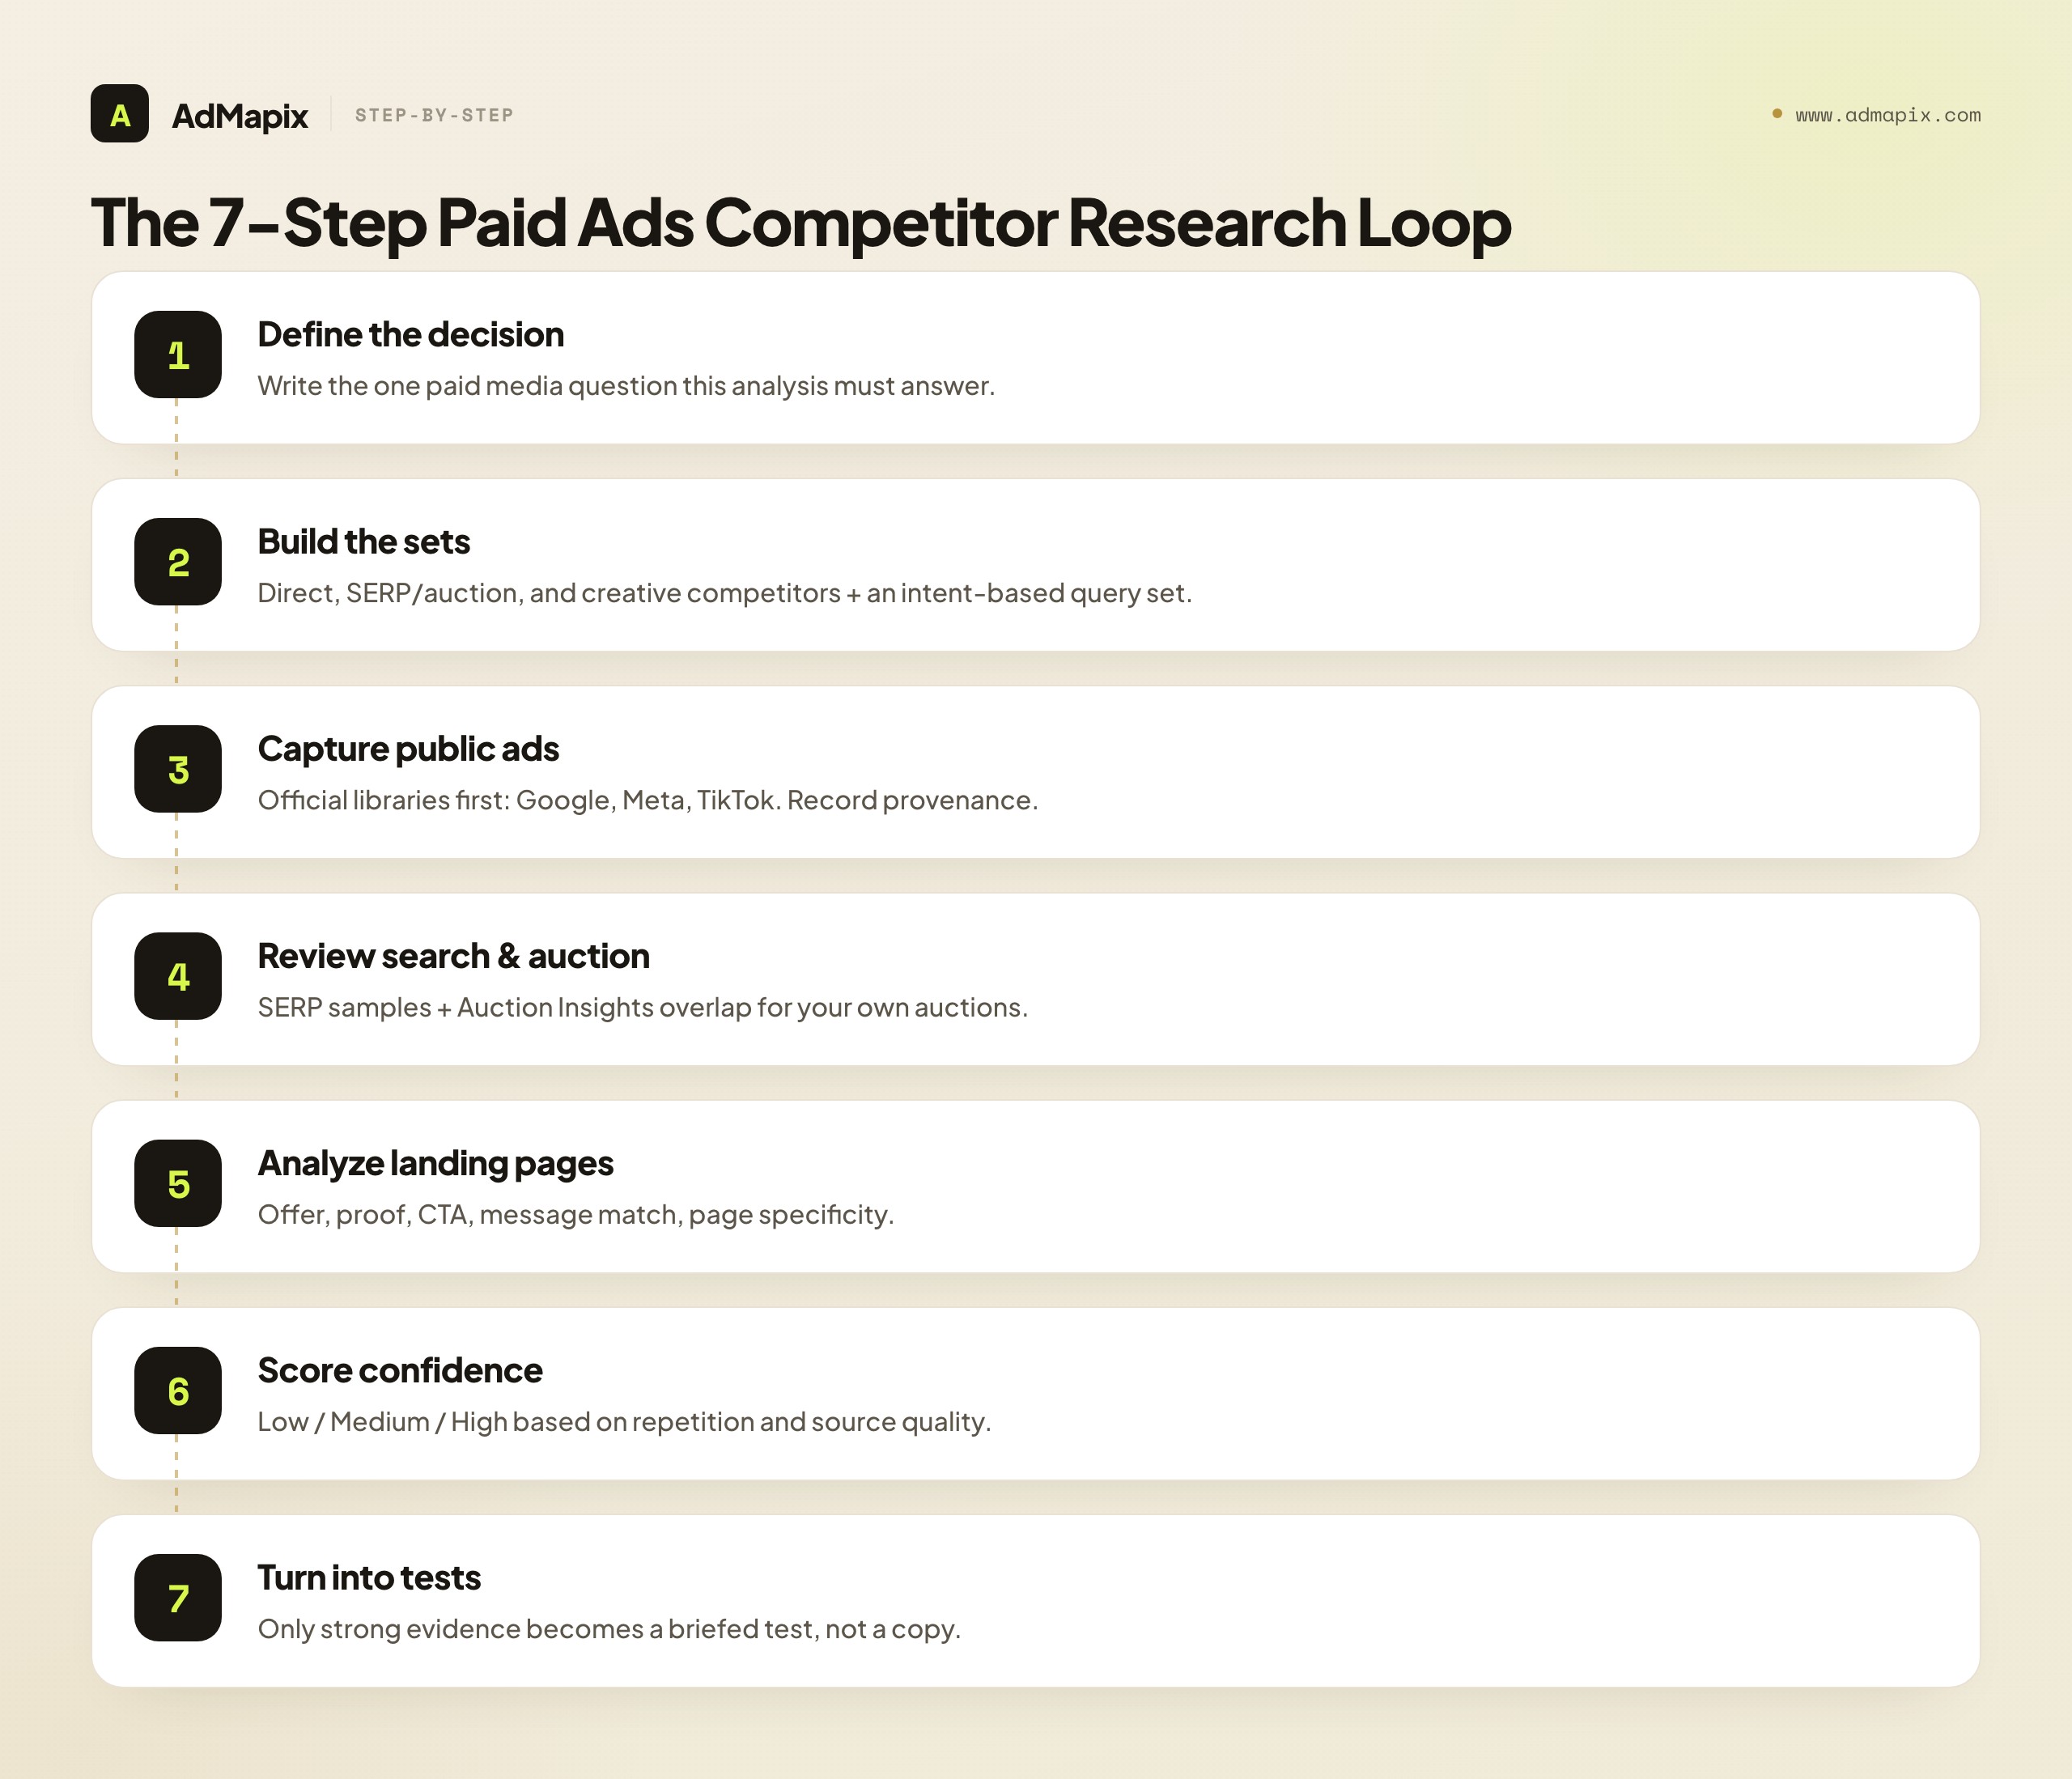The width and height of the screenshot is (2072, 1779).
Task: Click the STEP-BY-STEP label
Action: tap(434, 115)
